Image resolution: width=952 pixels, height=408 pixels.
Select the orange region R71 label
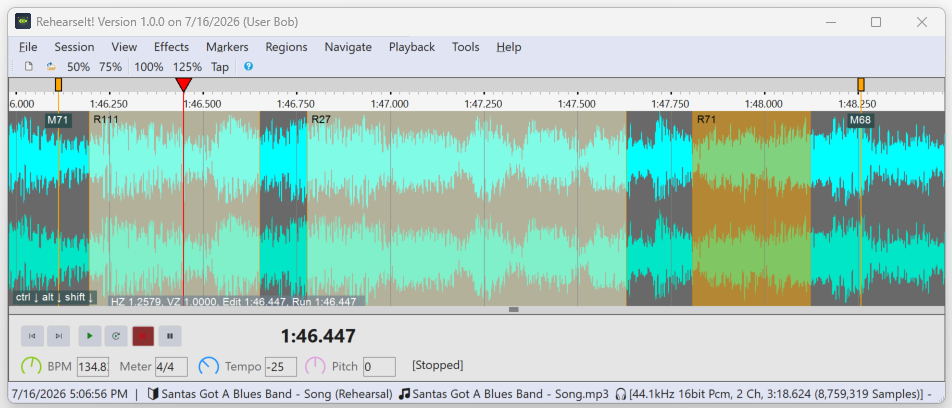point(706,120)
